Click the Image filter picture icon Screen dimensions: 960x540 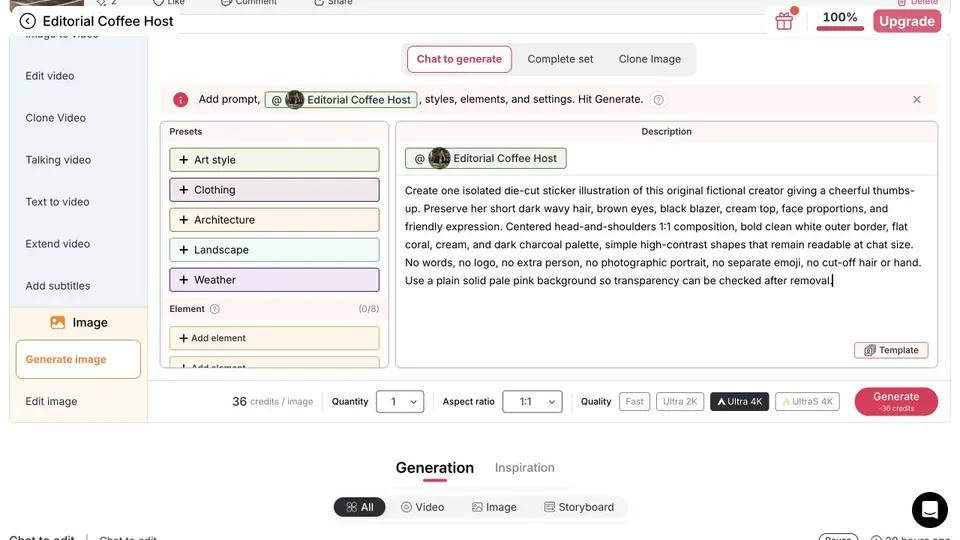(477, 507)
